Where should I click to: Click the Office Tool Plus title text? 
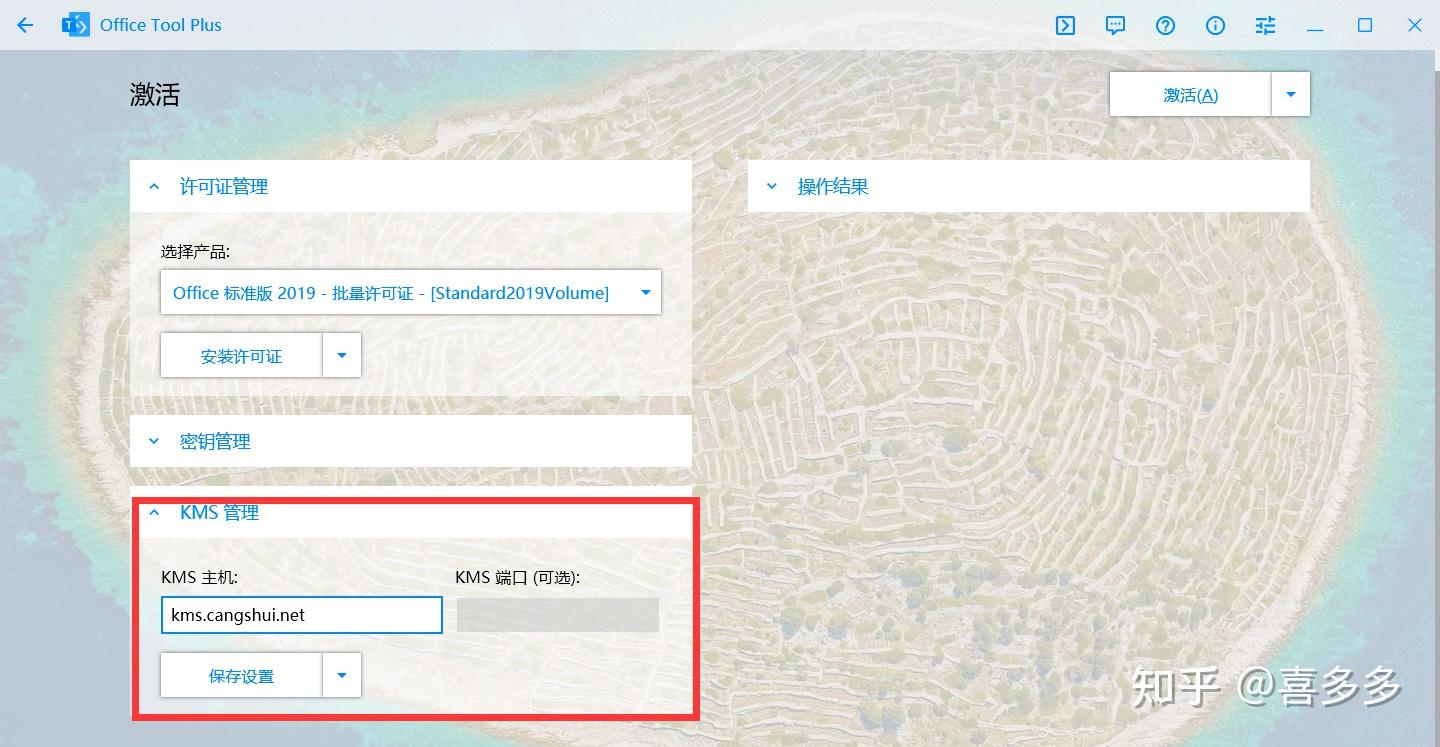click(161, 25)
